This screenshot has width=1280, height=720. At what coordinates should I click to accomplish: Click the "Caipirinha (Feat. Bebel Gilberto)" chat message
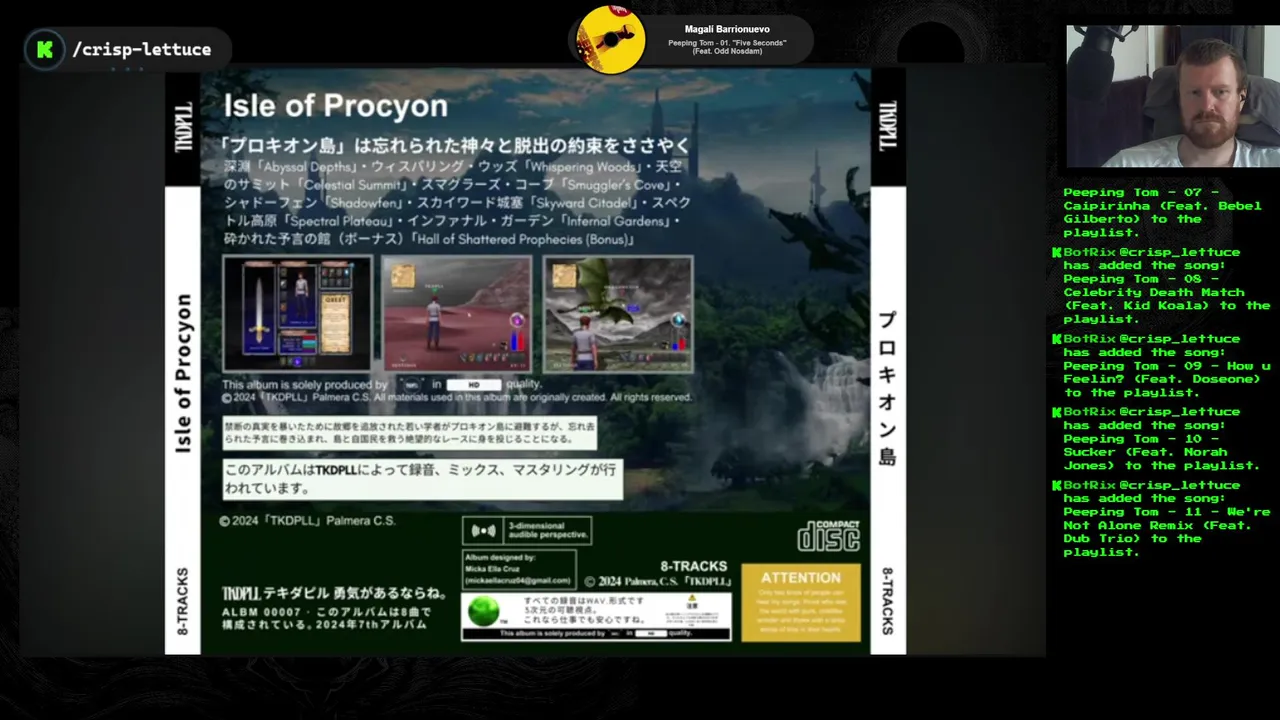point(1162,212)
